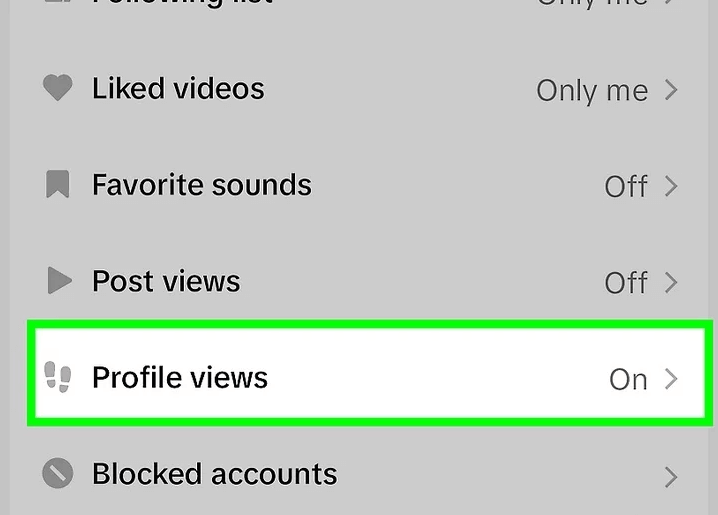Click the blocked circle icon
The width and height of the screenshot is (718, 515).
[58, 473]
